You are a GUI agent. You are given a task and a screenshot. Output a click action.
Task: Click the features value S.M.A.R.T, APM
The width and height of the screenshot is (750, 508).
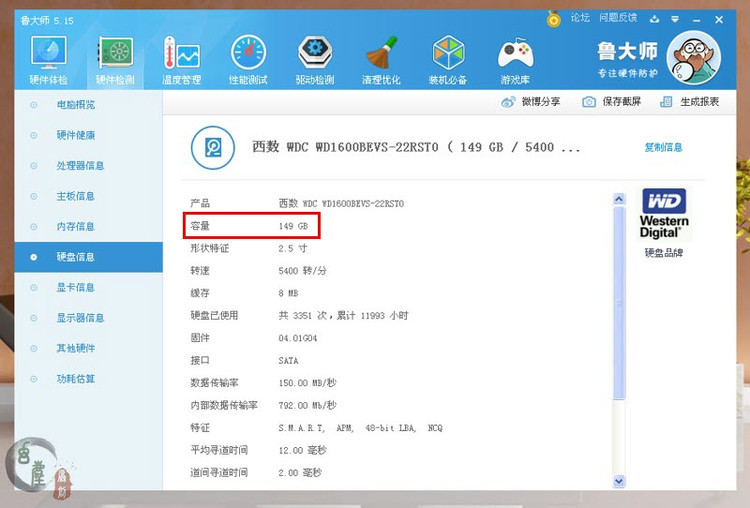point(361,428)
